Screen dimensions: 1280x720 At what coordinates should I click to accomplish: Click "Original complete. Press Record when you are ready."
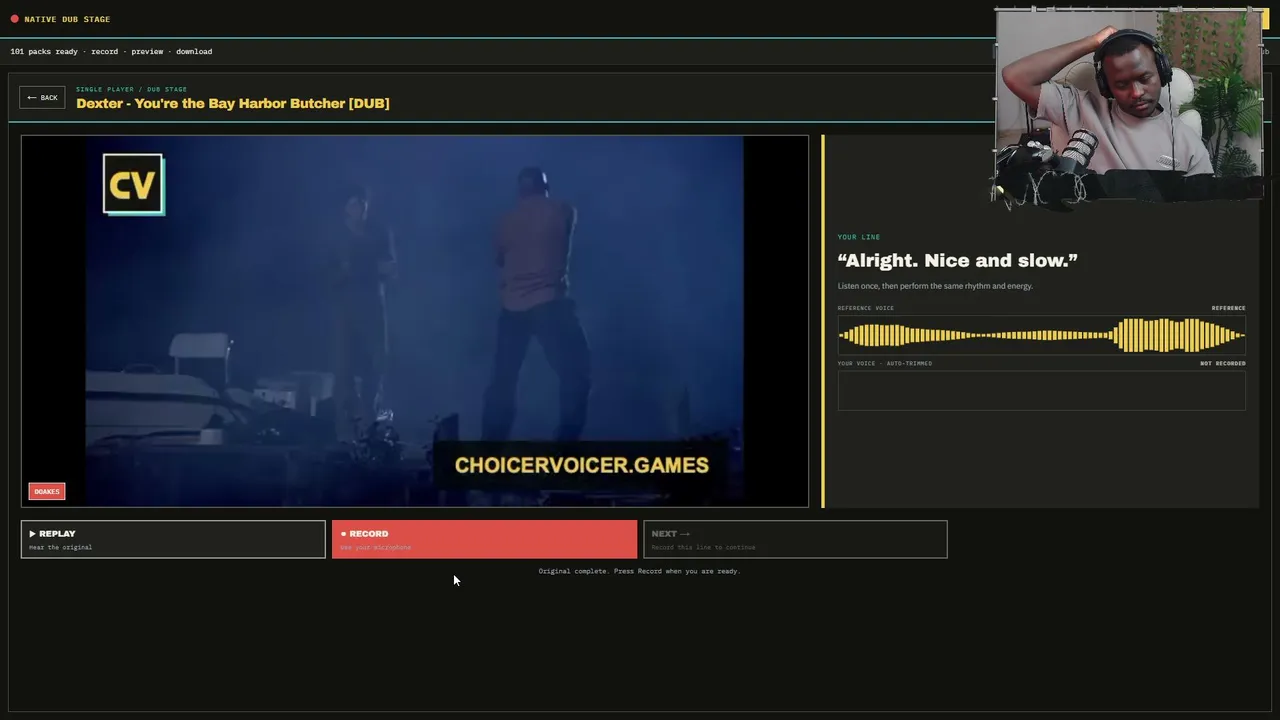point(639,571)
